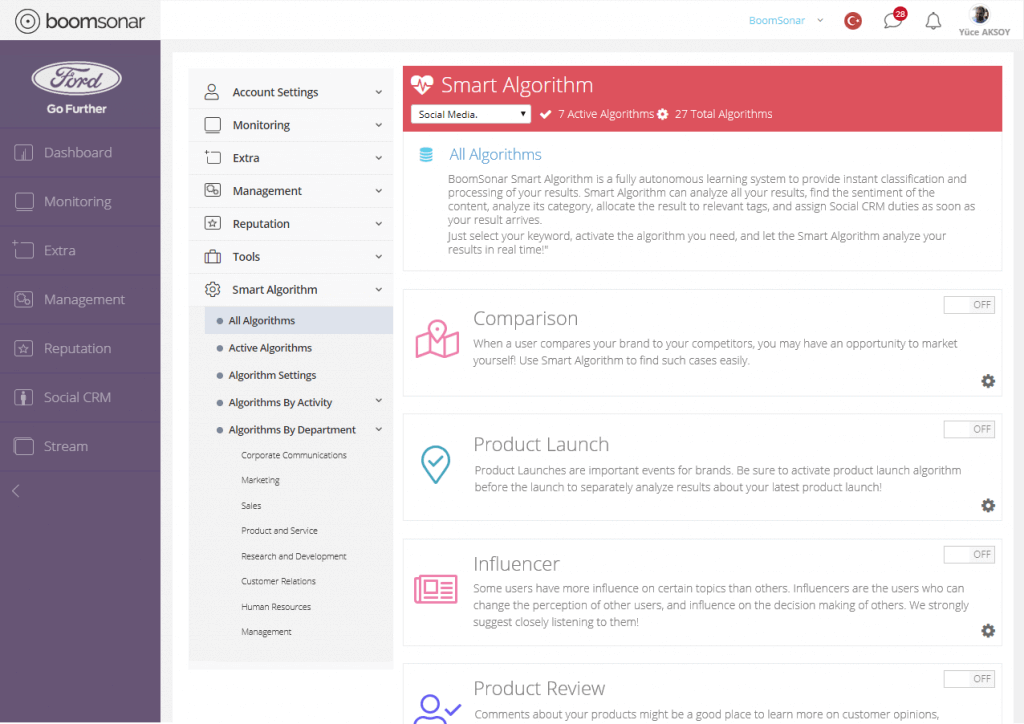The height and width of the screenshot is (724, 1024).
Task: Click the Monitoring screen icon in purple sidebar
Action: pyautogui.click(x=24, y=202)
